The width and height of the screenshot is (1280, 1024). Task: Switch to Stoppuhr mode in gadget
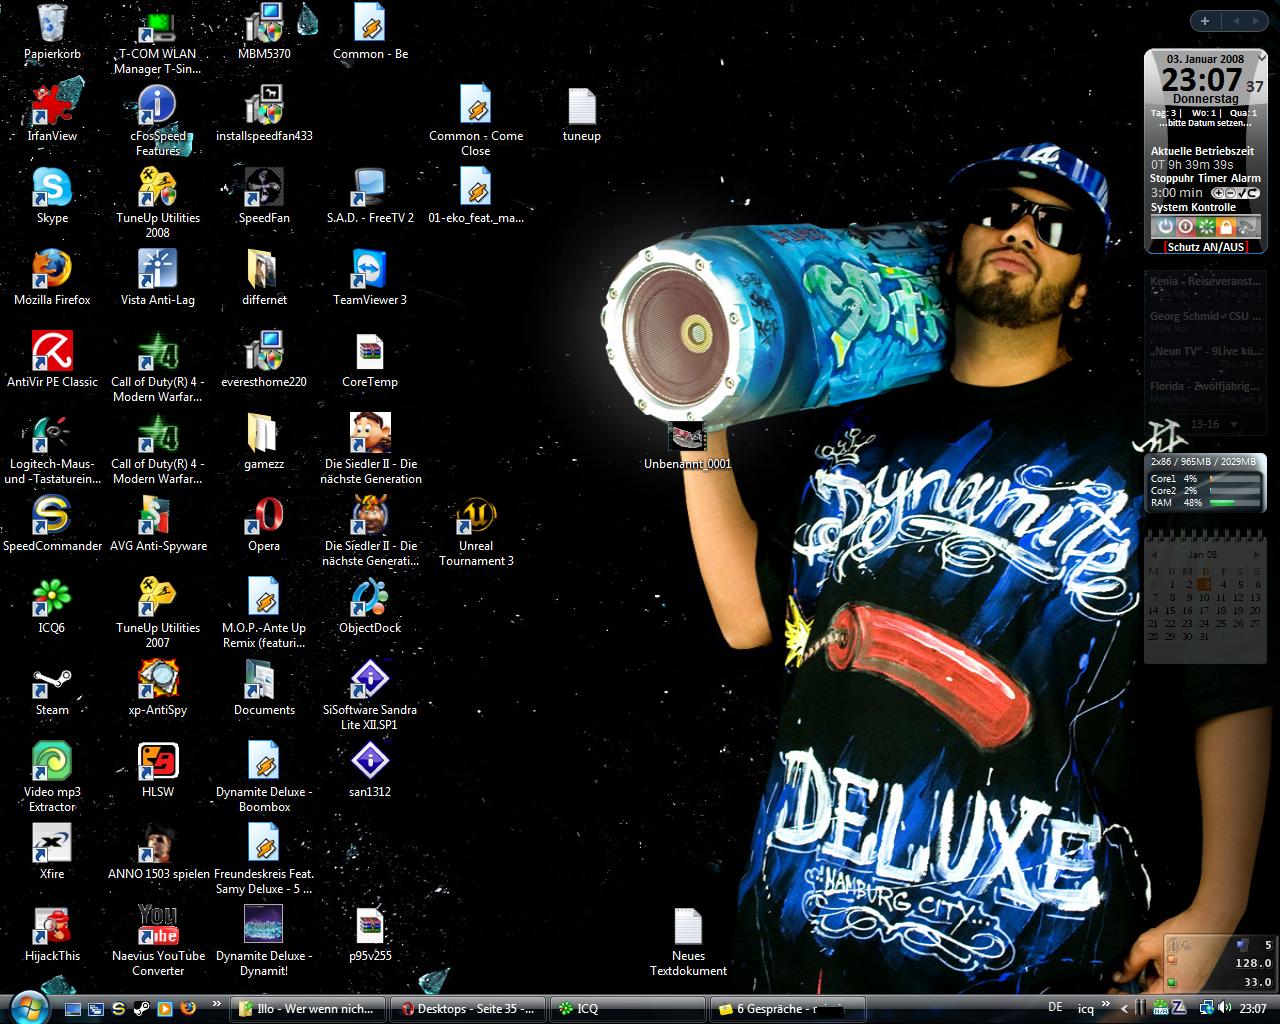(1172, 178)
